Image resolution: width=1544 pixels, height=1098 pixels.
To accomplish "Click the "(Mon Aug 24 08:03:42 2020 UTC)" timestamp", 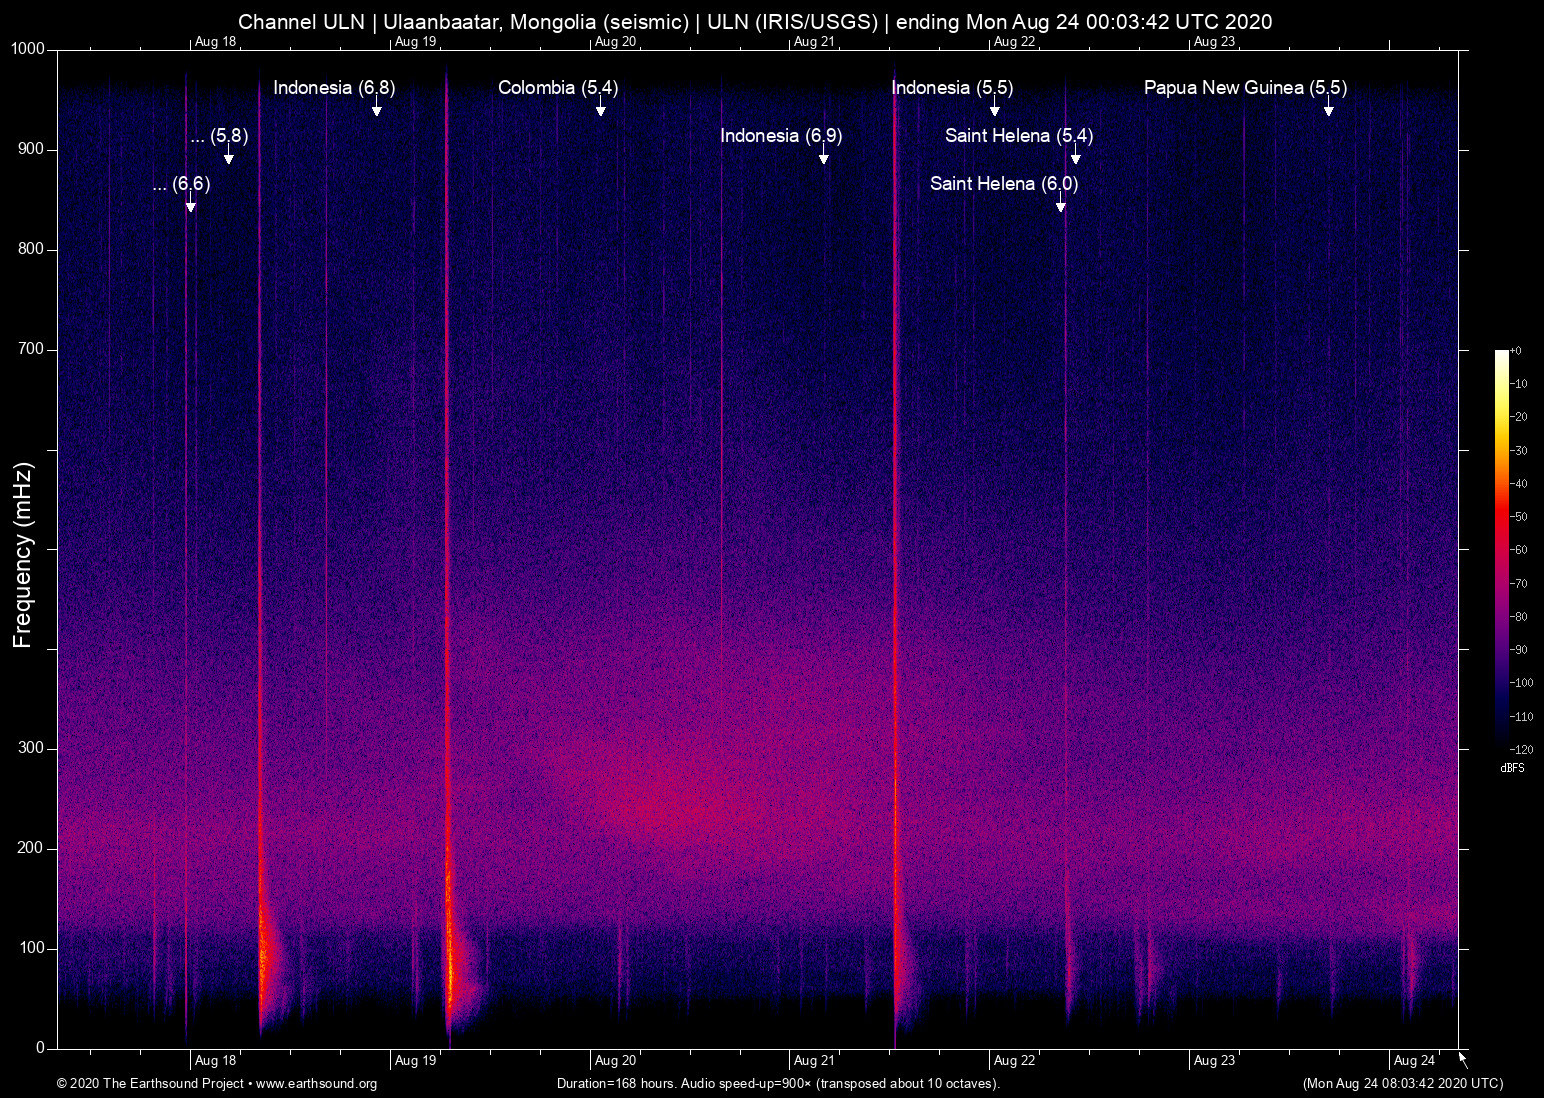I will [1402, 1084].
